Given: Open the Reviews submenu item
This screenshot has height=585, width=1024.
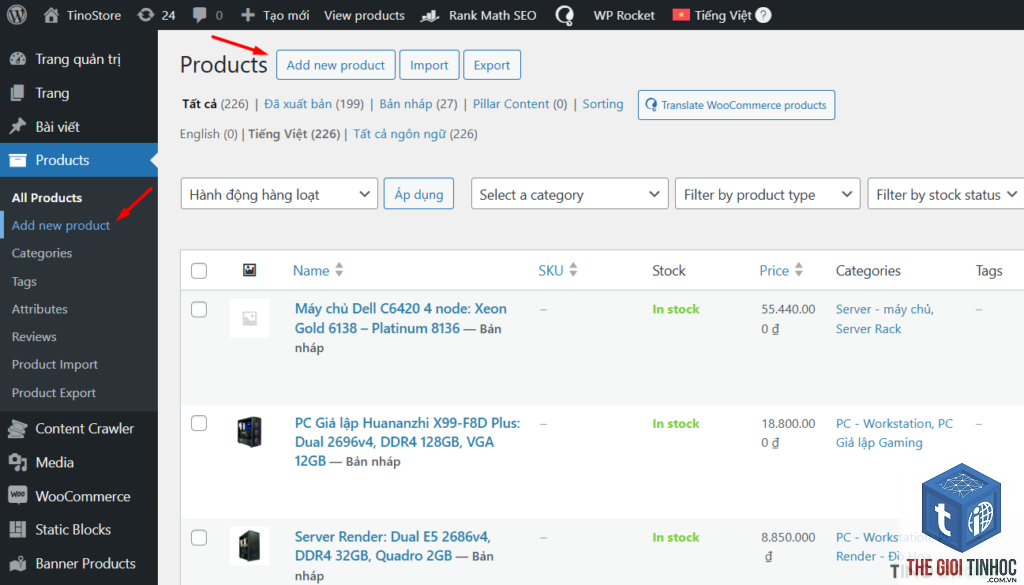Looking at the screenshot, I should pos(34,337).
